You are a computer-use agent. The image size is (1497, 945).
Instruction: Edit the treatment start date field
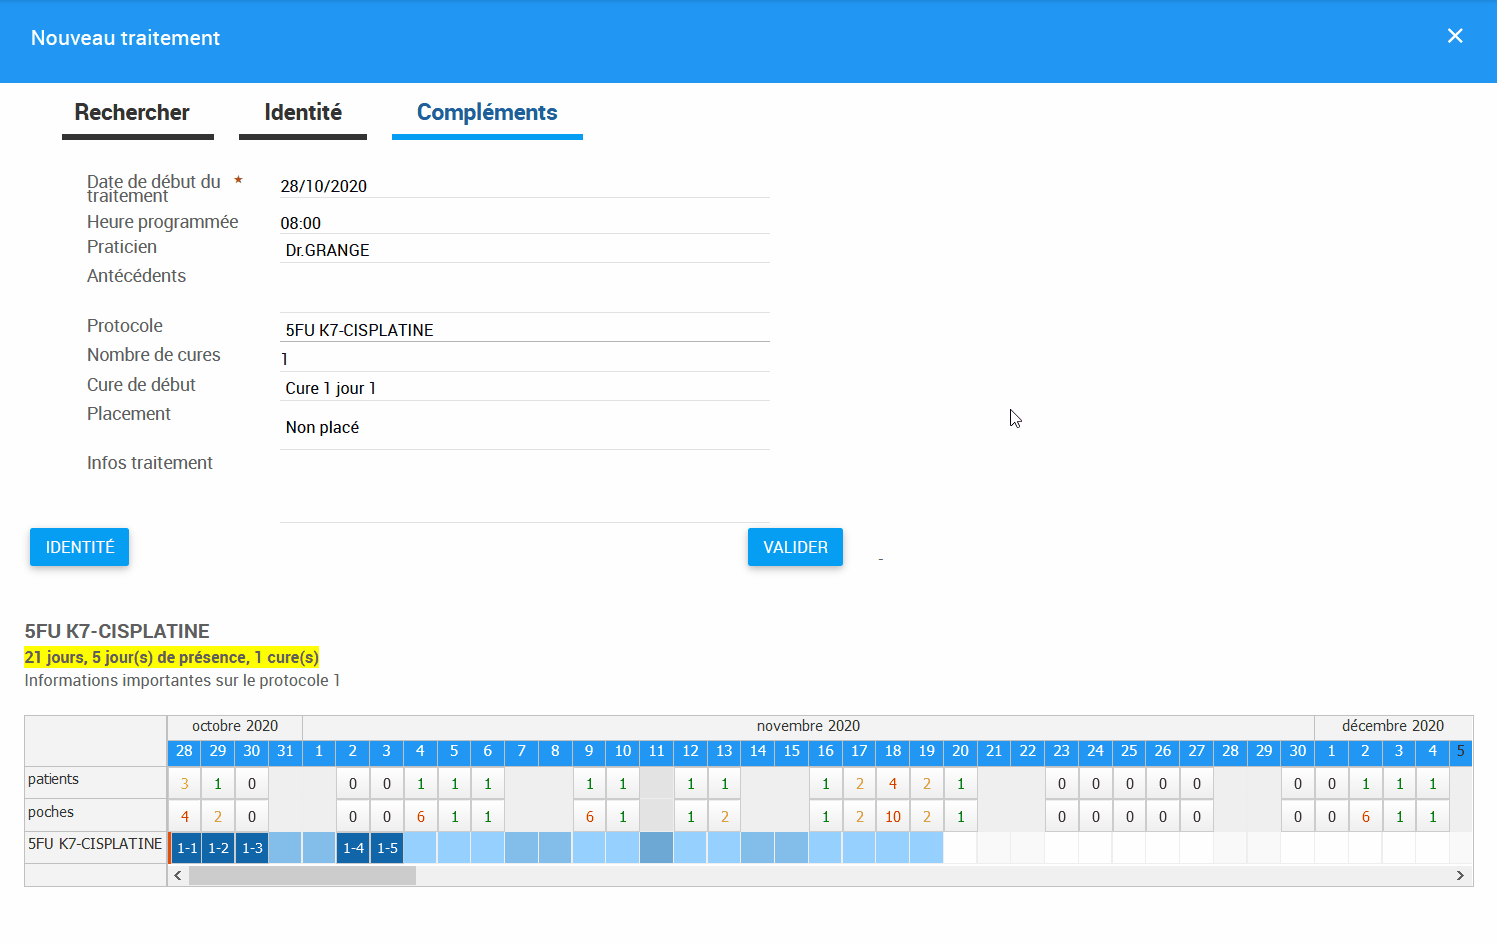pyautogui.click(x=523, y=186)
